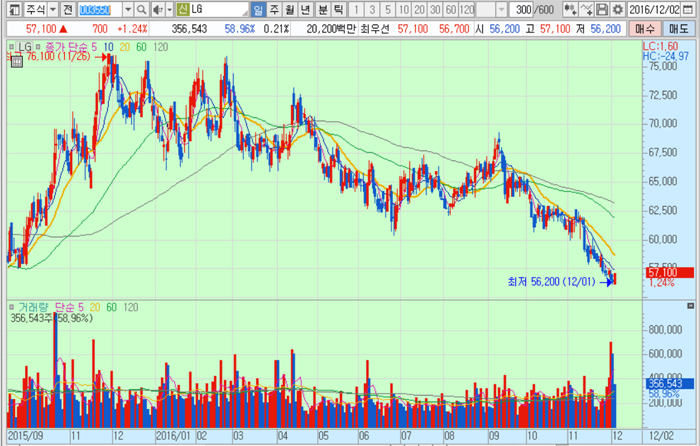Viewport: 700px width, 446px height.
Task: Switch chart to monthly (월) period
Action: (288, 9)
